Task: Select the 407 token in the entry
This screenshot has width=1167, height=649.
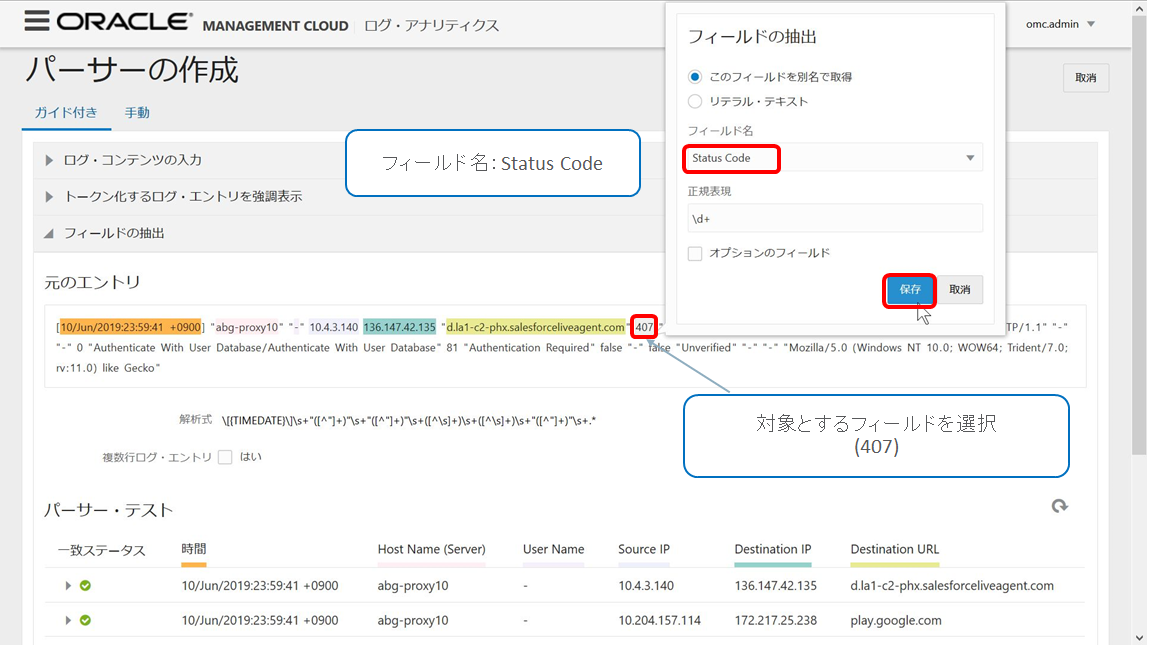Action: pyautogui.click(x=644, y=327)
